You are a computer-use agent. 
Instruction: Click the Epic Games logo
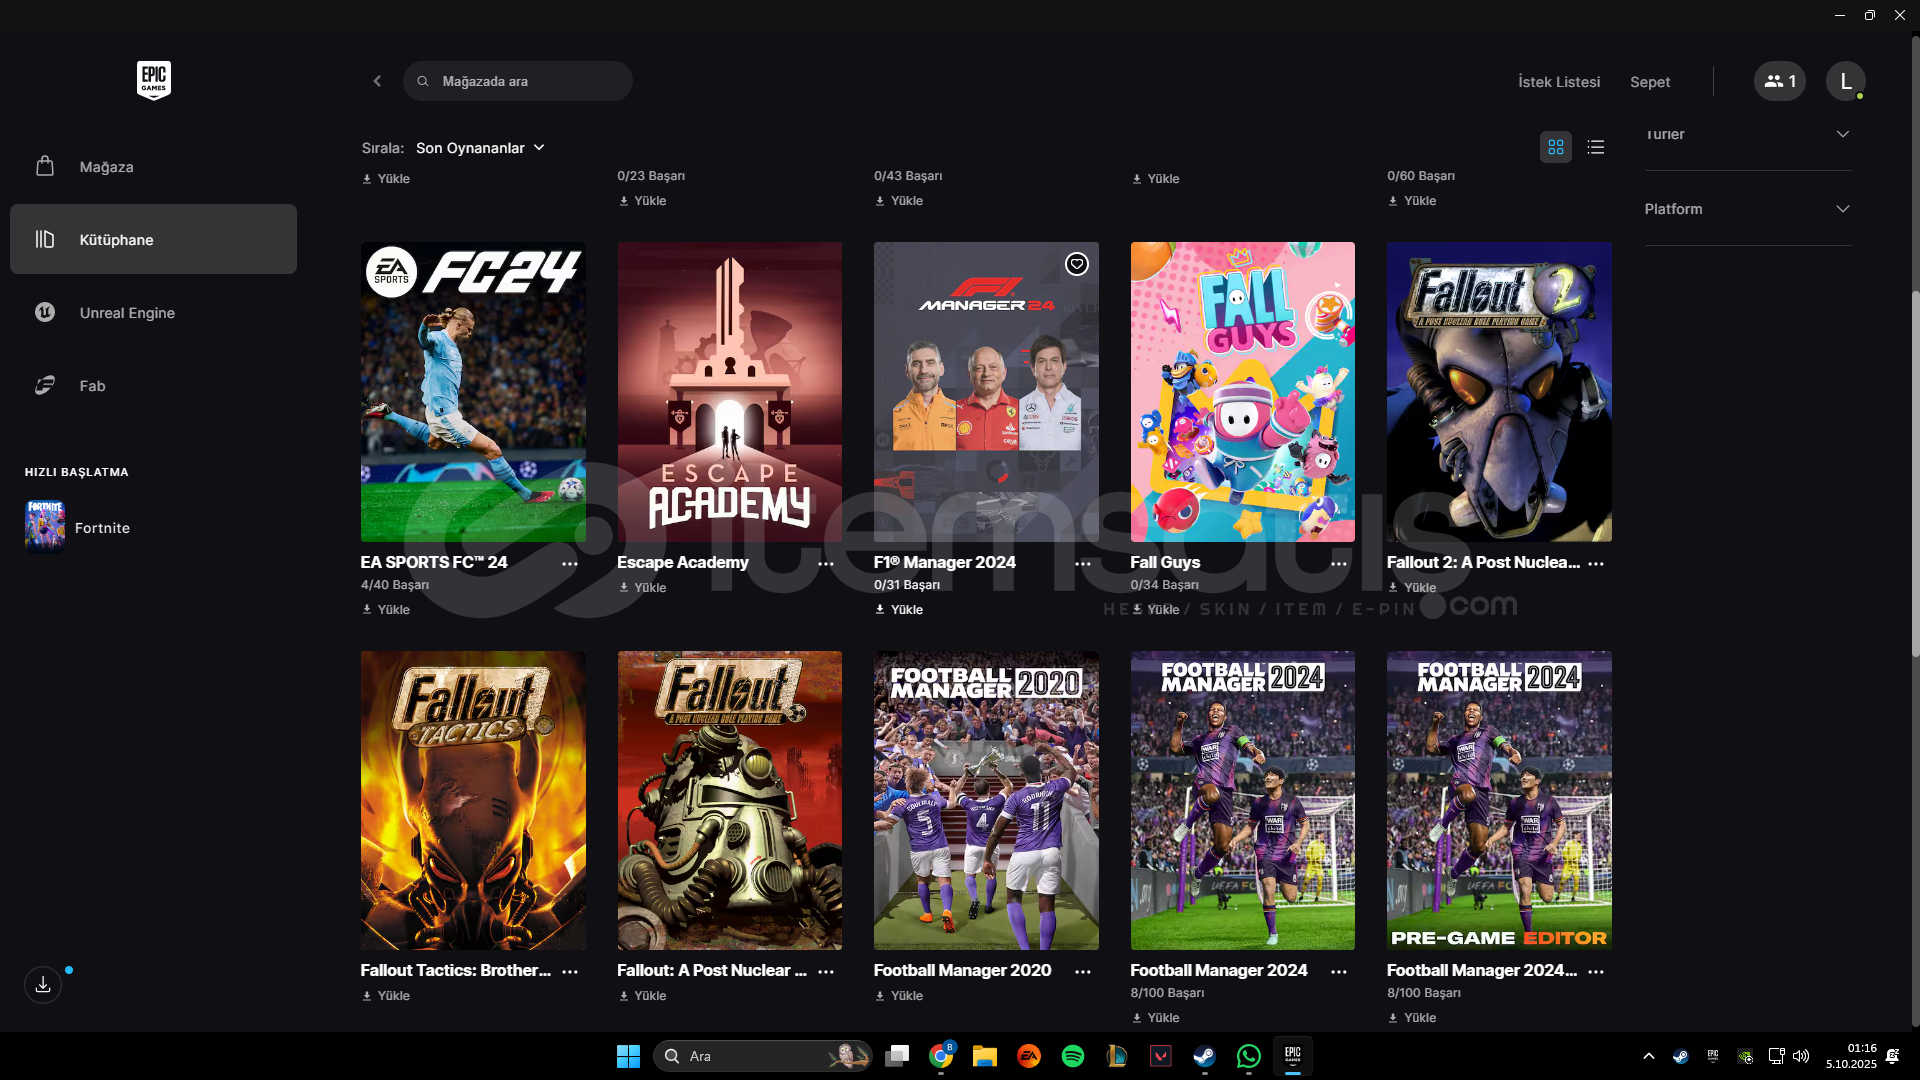[x=153, y=80]
